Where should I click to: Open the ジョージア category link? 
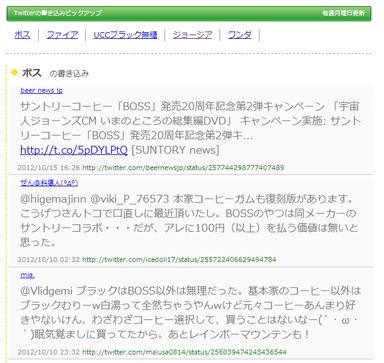pyautogui.click(x=193, y=35)
